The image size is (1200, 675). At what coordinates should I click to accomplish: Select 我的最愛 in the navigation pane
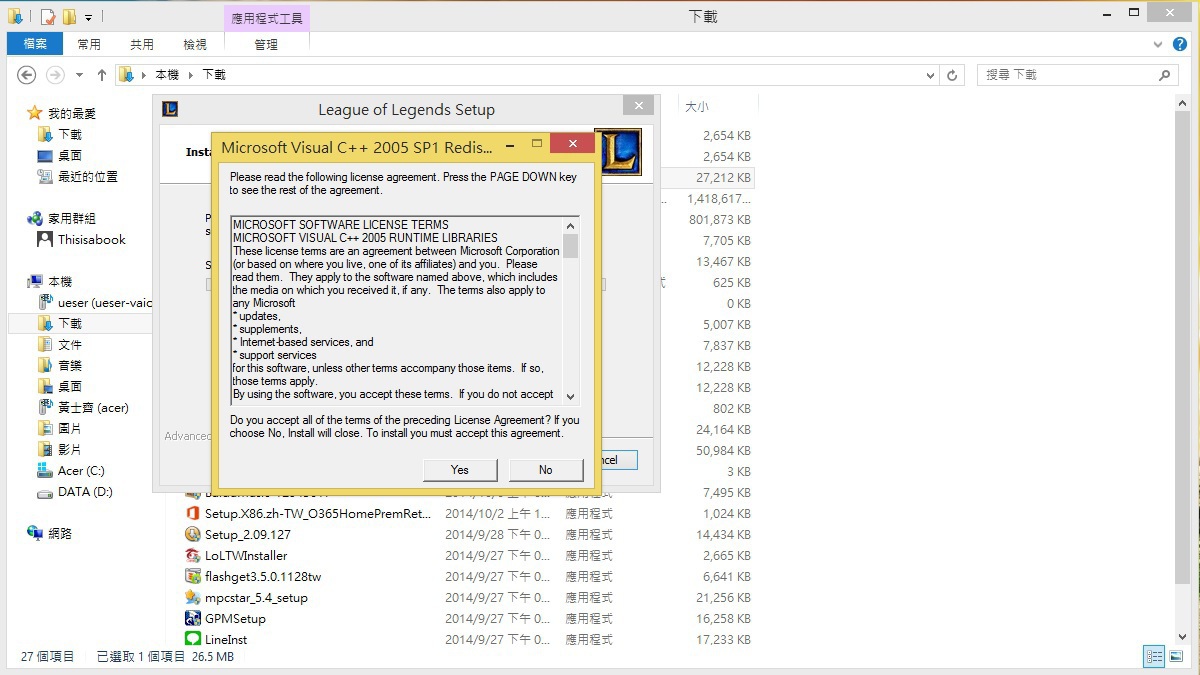point(72,114)
